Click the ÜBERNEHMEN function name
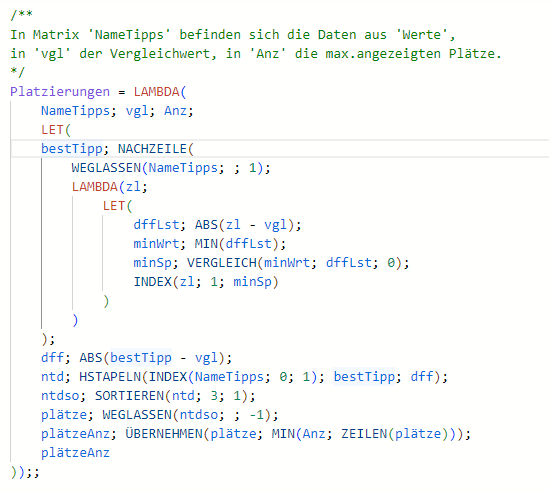 [x=164, y=434]
